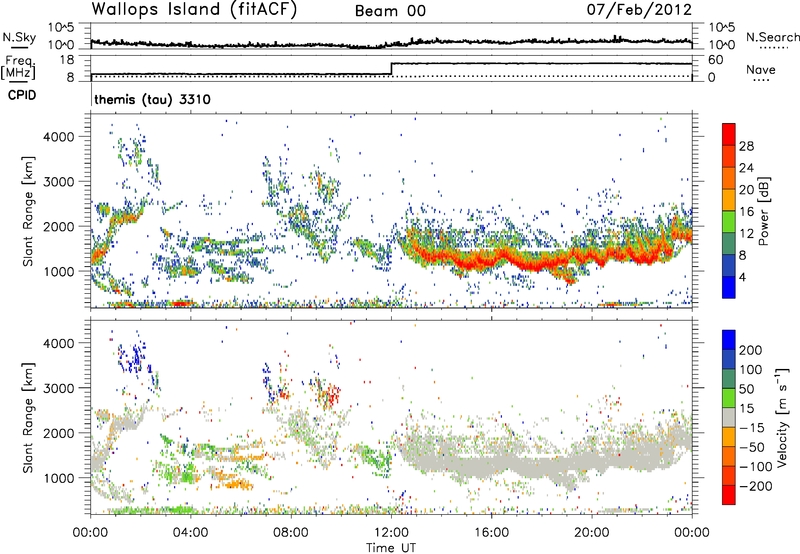Click the power scale value '16'

(746, 212)
